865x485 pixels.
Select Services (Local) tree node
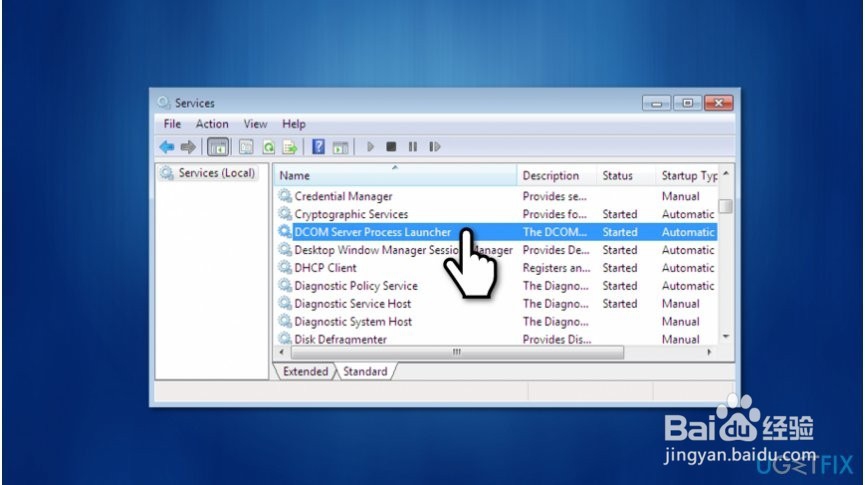pyautogui.click(x=209, y=173)
